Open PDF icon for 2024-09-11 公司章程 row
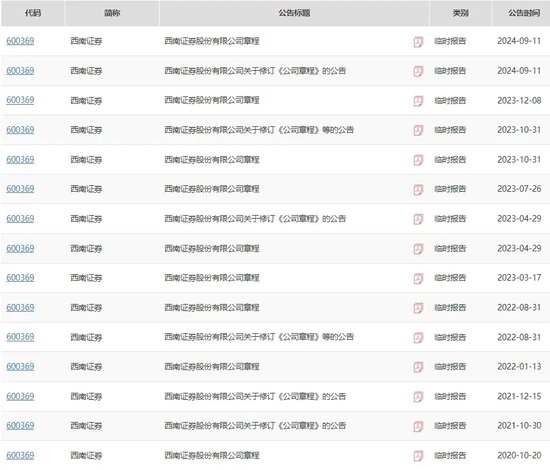The width and height of the screenshot is (550, 470). [418, 42]
